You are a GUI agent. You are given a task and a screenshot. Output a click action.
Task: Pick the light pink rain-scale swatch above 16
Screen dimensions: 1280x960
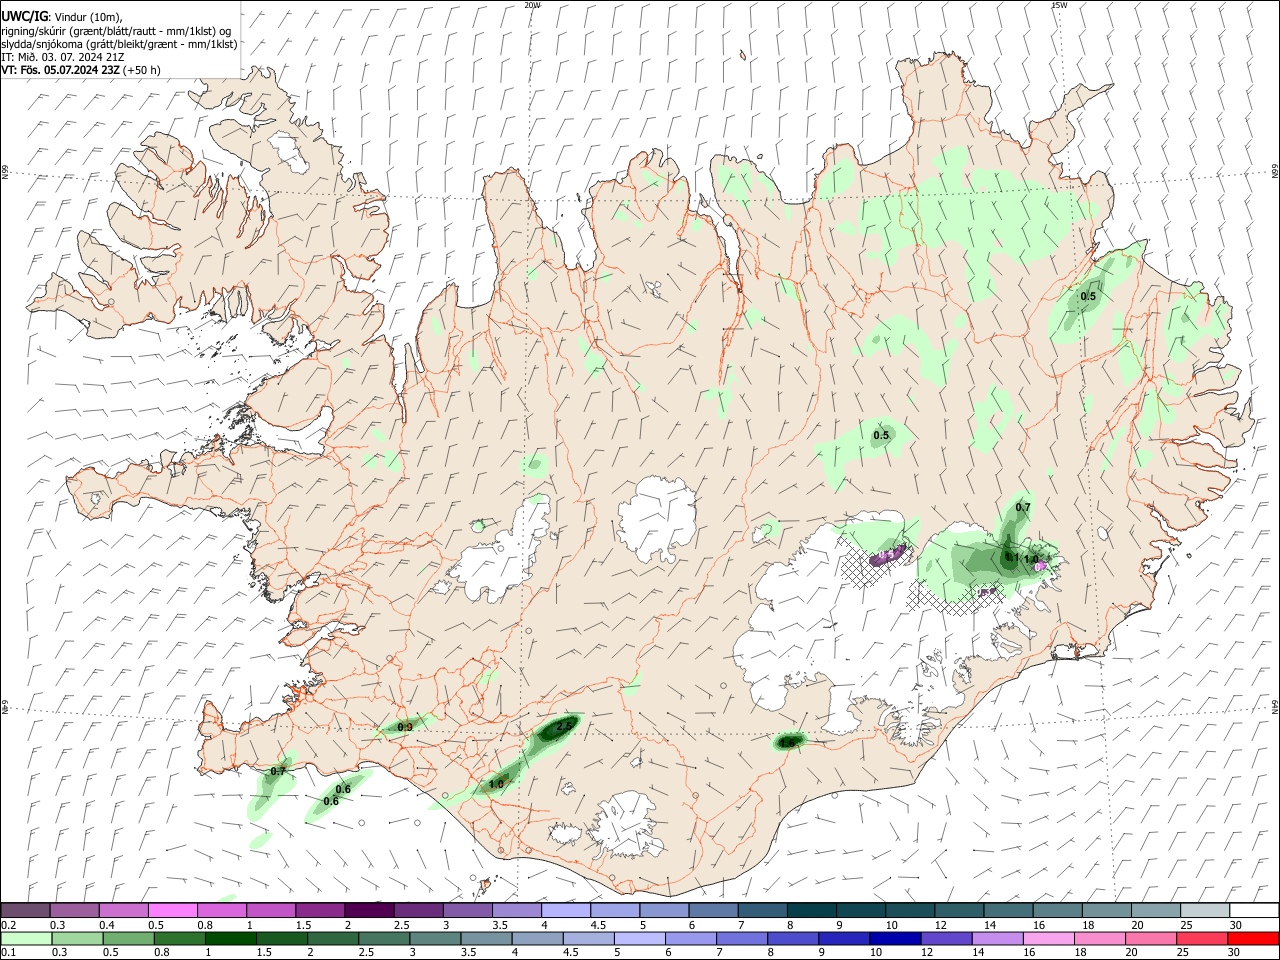point(1049,938)
